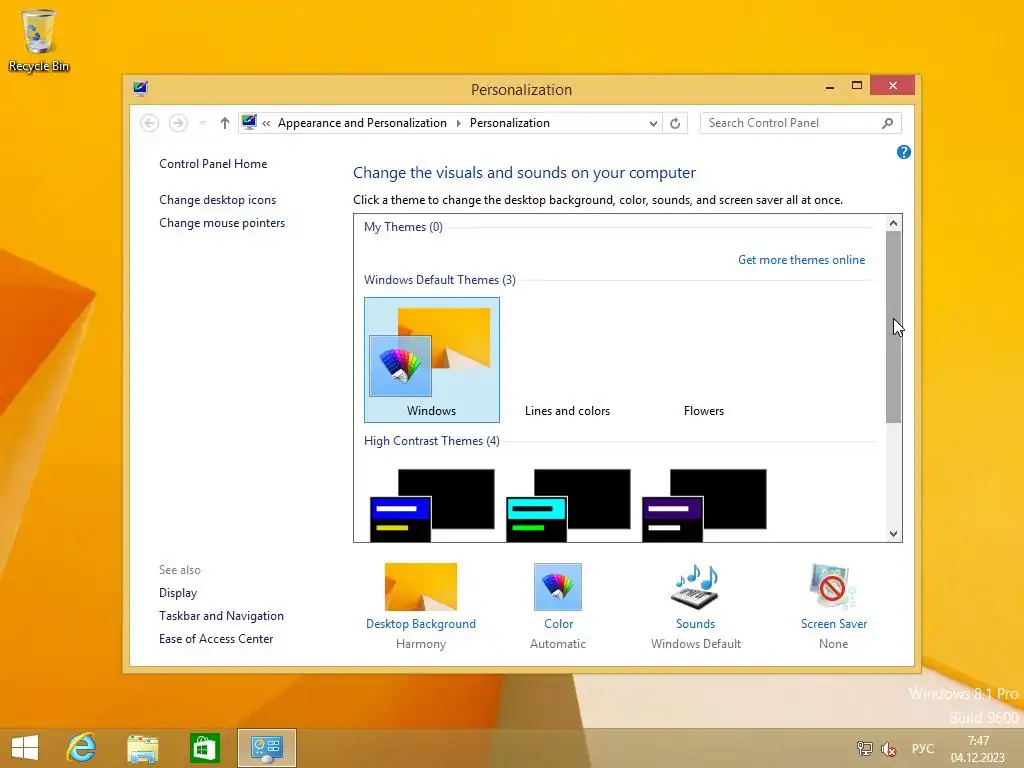This screenshot has width=1024, height=768.
Task: Click the themes list scroll down arrow
Action: [893, 534]
